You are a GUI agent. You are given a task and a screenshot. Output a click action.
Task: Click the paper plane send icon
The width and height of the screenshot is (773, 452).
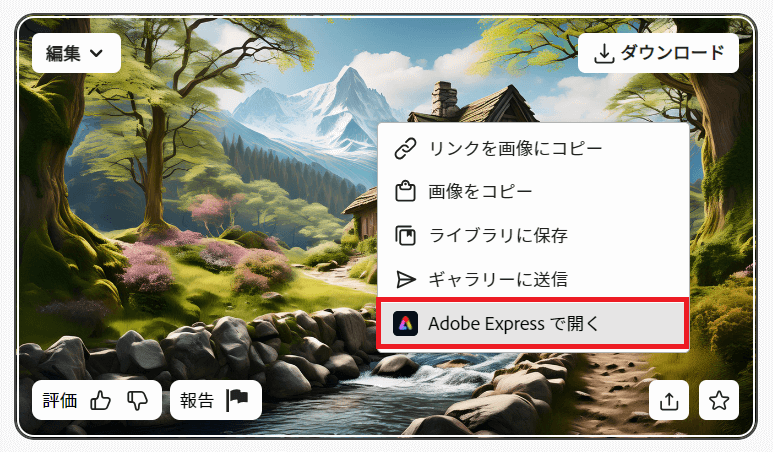(x=405, y=279)
